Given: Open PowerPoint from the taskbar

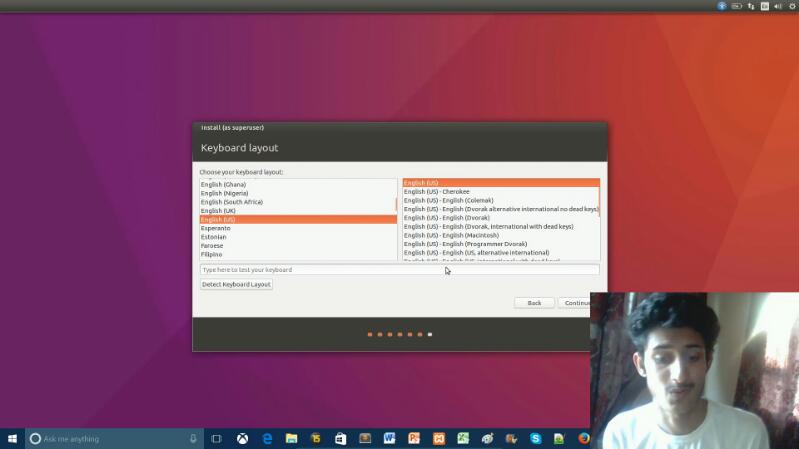Looking at the screenshot, I should point(414,438).
